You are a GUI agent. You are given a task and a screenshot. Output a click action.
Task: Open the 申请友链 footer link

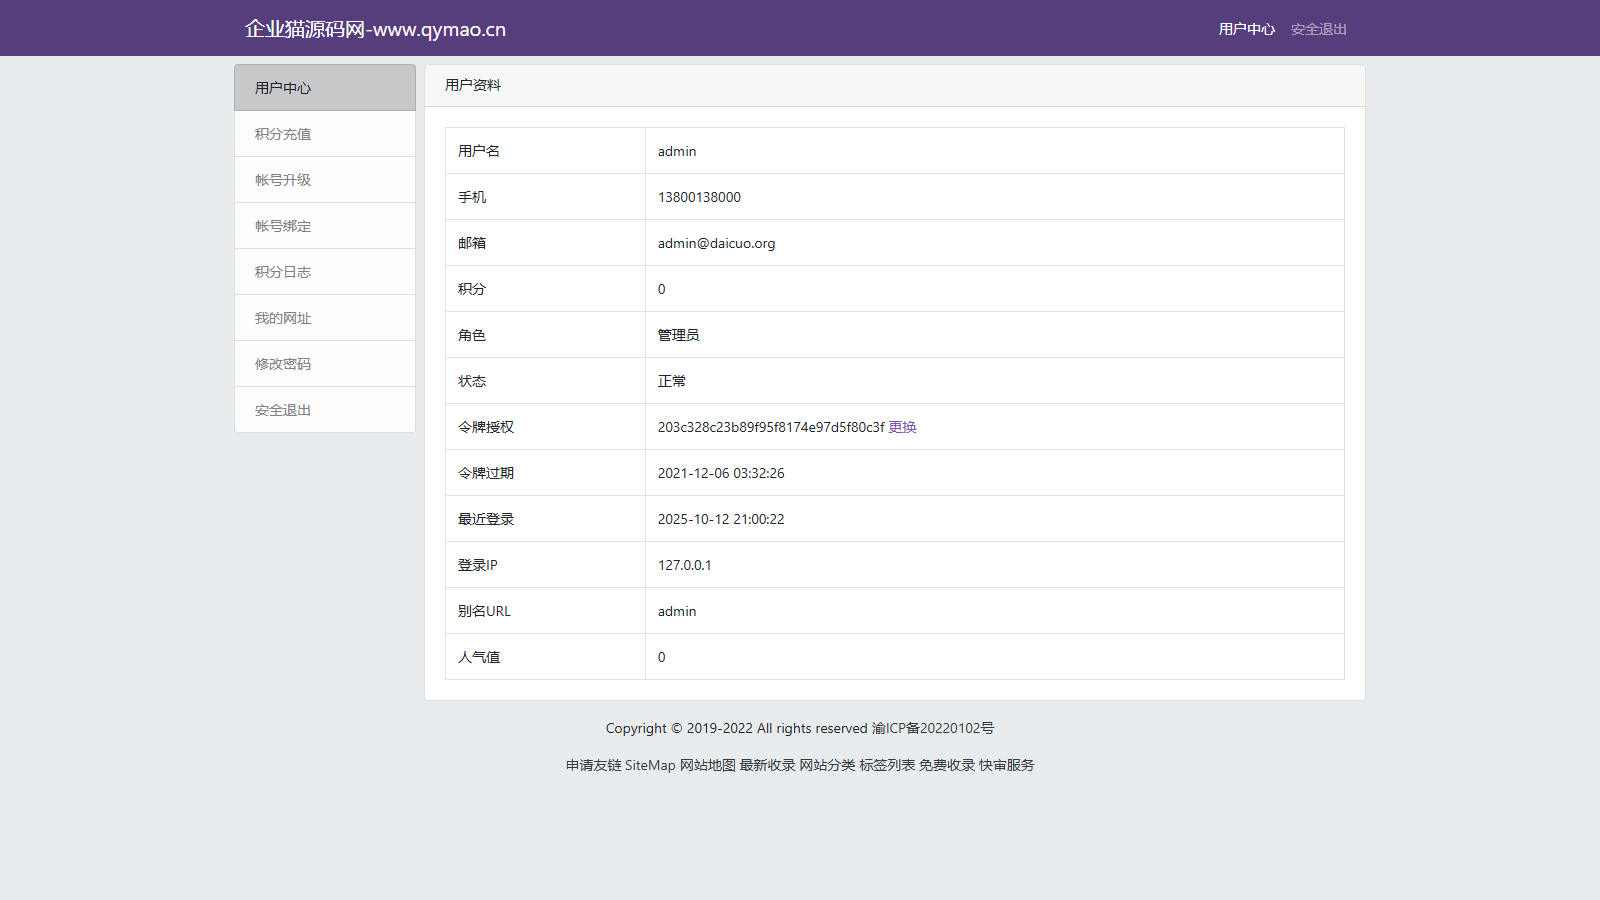pyautogui.click(x=593, y=765)
